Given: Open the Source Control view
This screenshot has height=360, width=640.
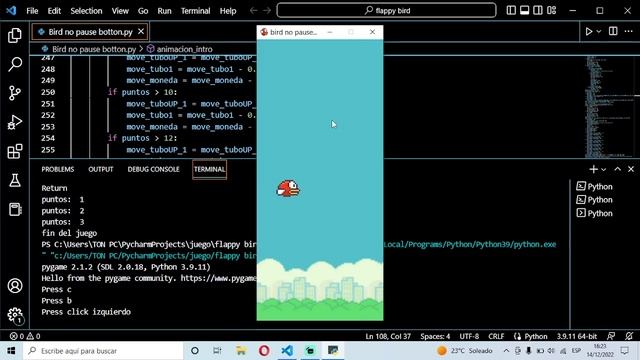Looking at the screenshot, I should pyautogui.click(x=15, y=93).
